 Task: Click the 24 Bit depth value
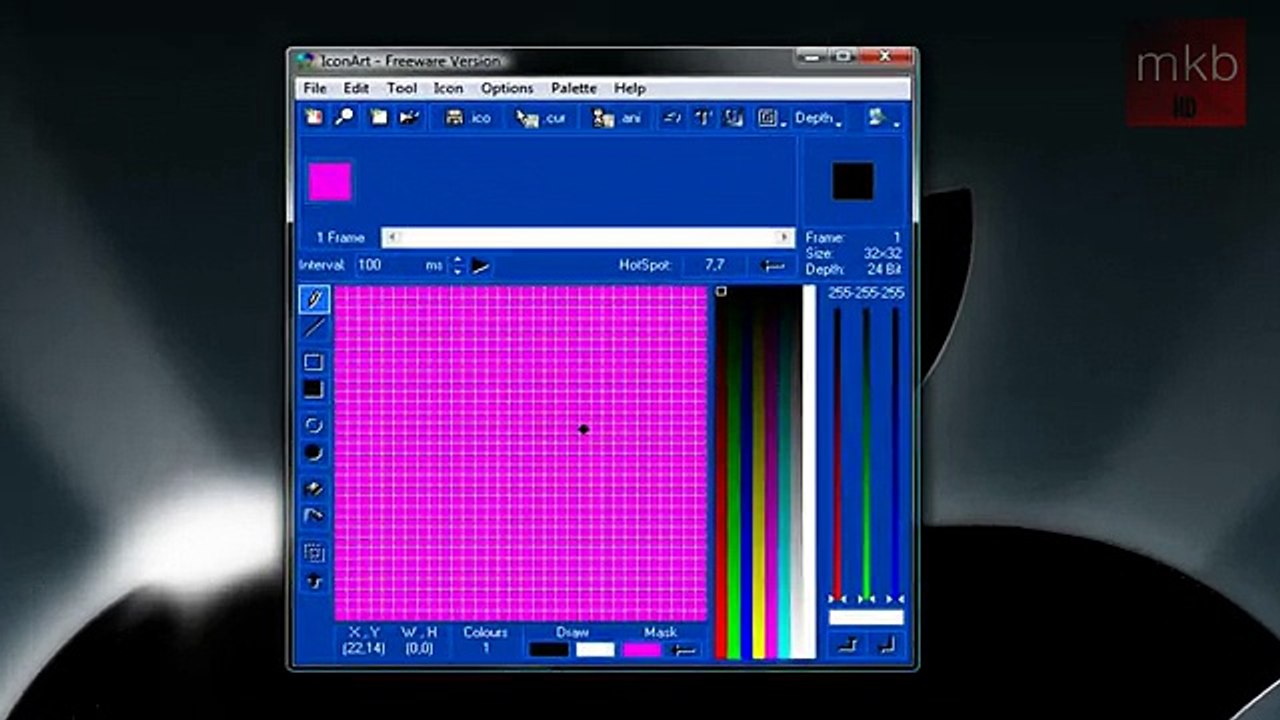(885, 270)
